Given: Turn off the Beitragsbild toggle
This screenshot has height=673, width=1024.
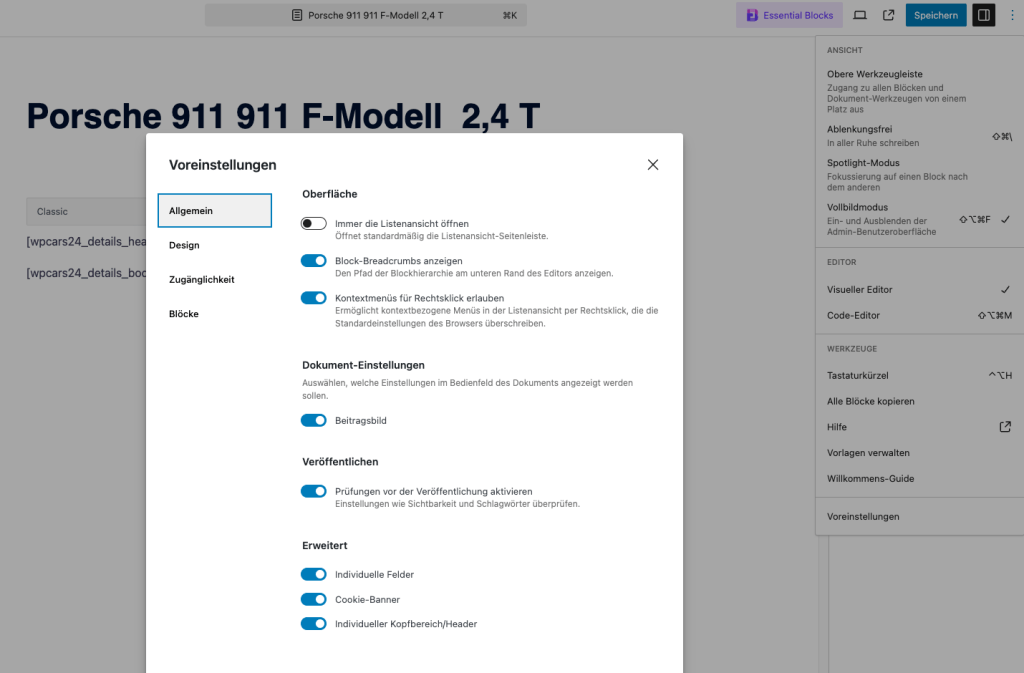Looking at the screenshot, I should [x=314, y=421].
